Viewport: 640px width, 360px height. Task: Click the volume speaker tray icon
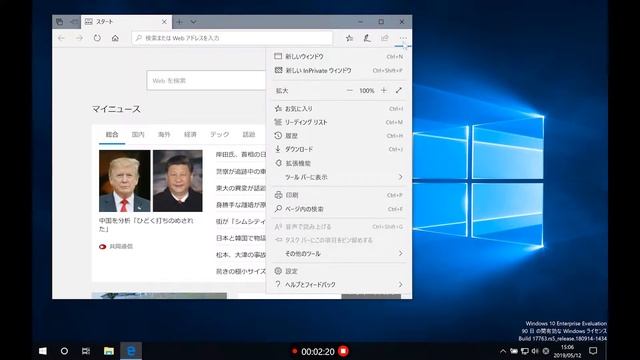(535, 351)
